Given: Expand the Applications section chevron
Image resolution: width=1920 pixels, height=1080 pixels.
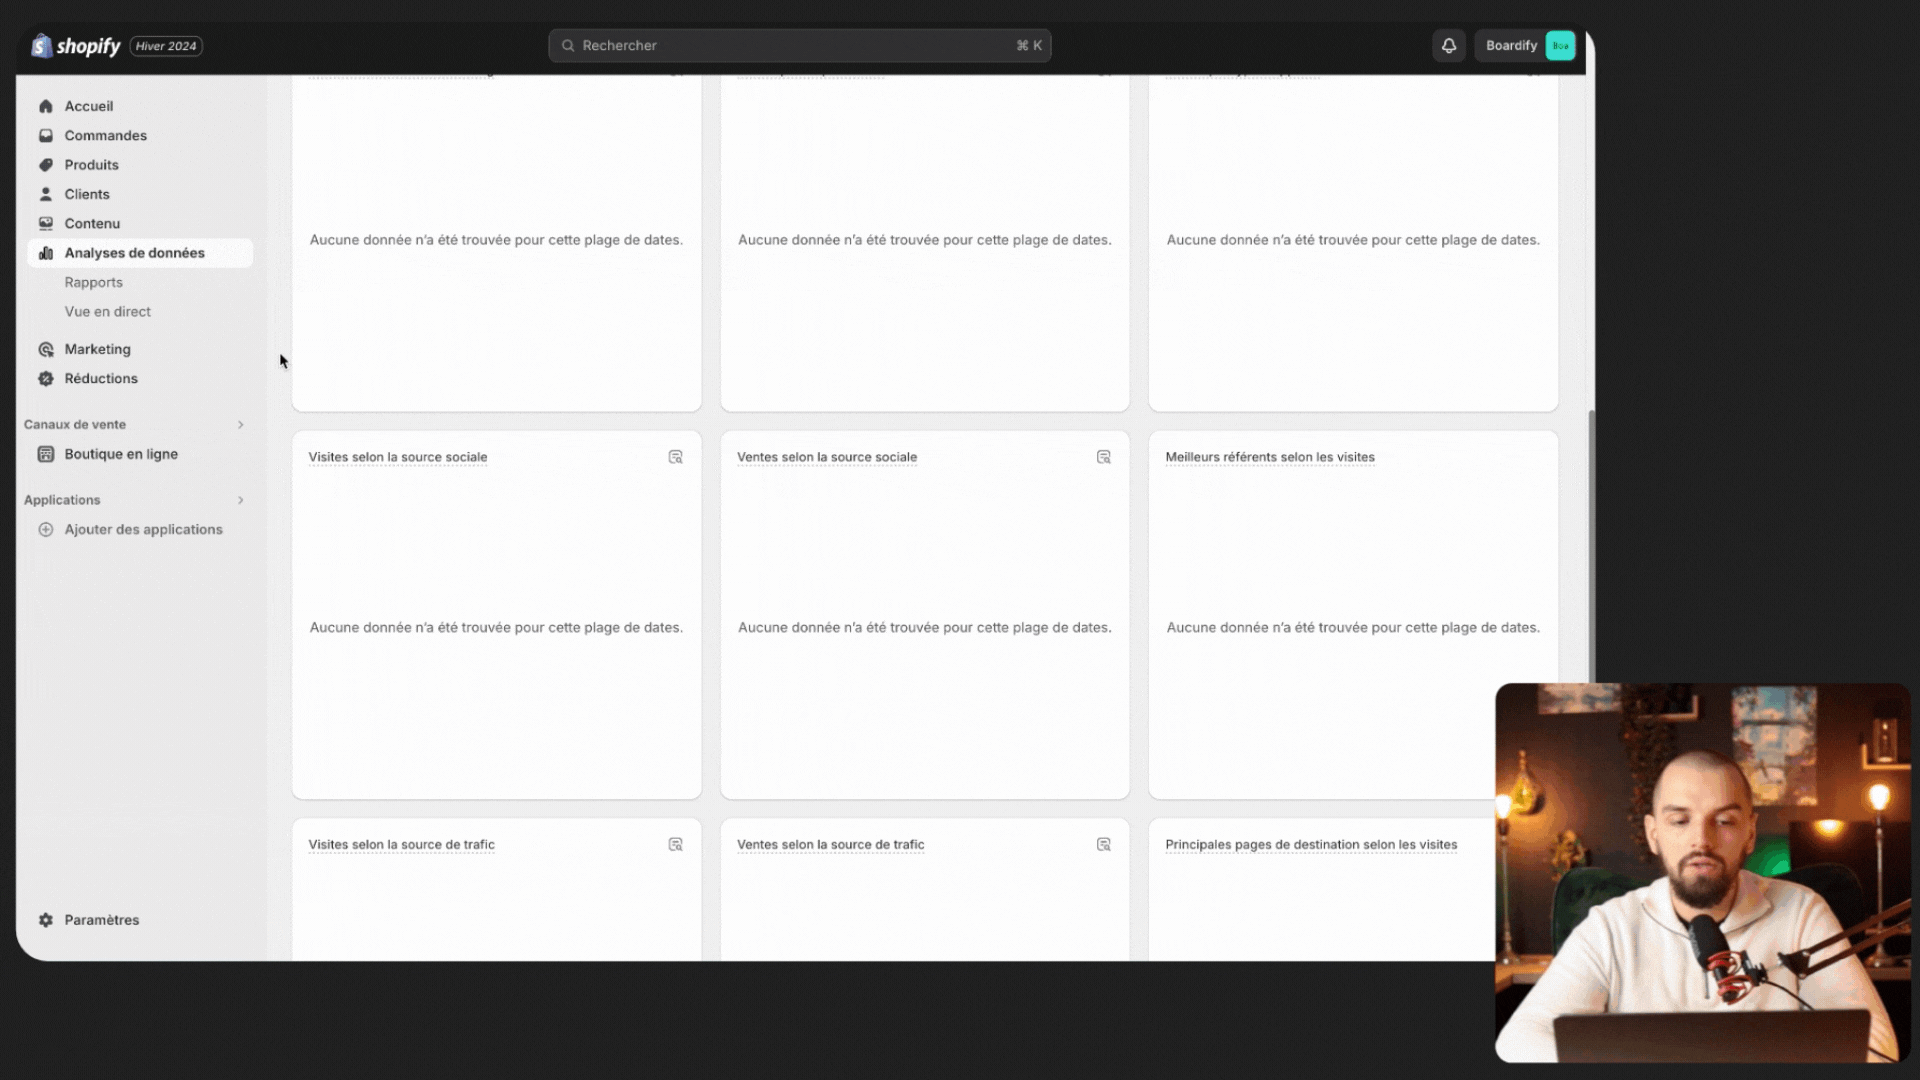Looking at the screenshot, I should tap(240, 500).
